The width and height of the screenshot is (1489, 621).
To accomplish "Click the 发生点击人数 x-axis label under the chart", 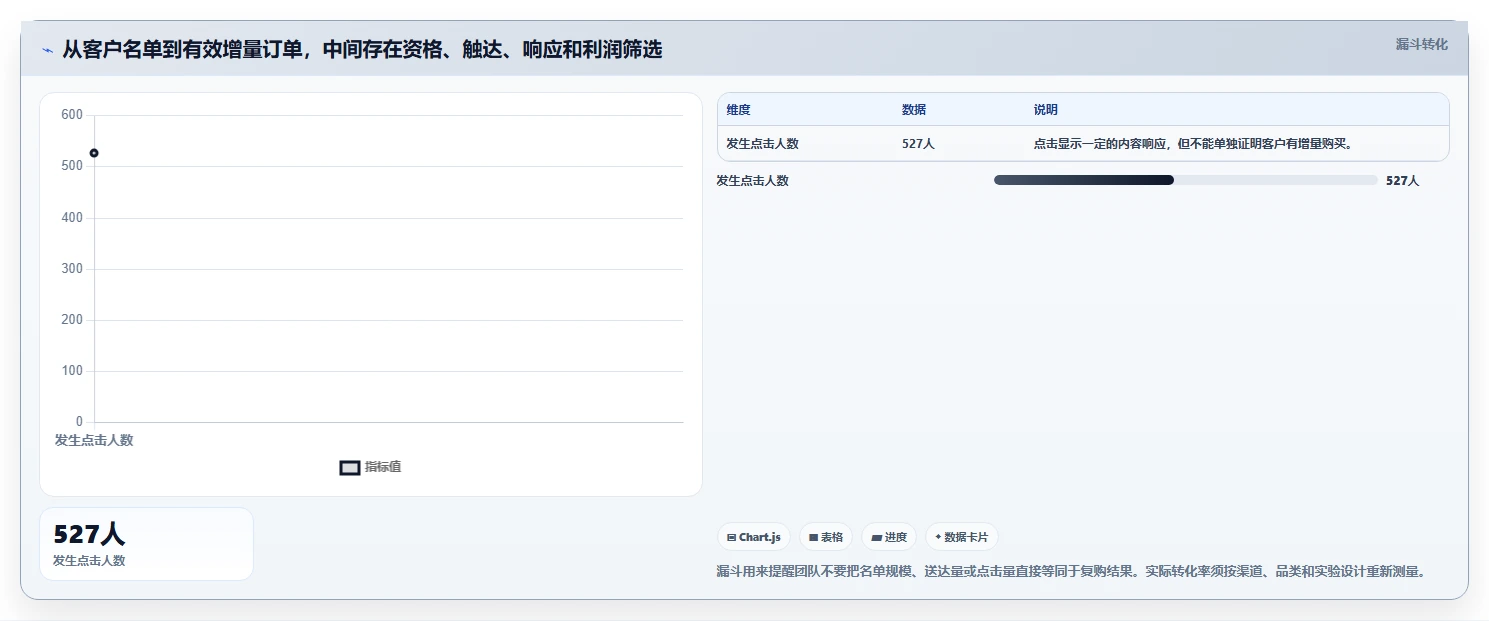I will (x=94, y=440).
